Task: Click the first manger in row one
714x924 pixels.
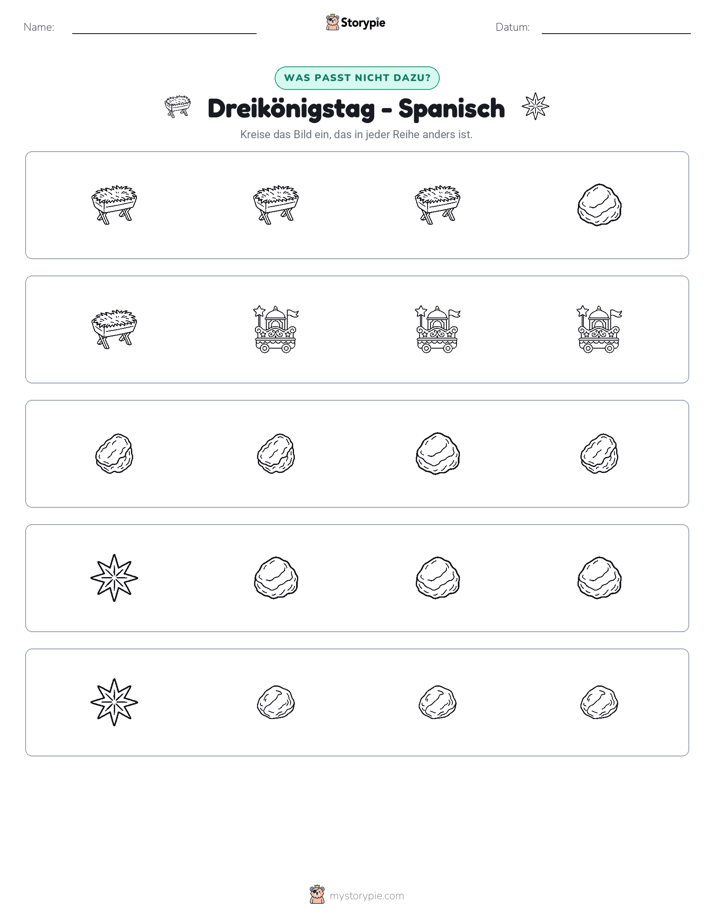Action: (x=114, y=204)
